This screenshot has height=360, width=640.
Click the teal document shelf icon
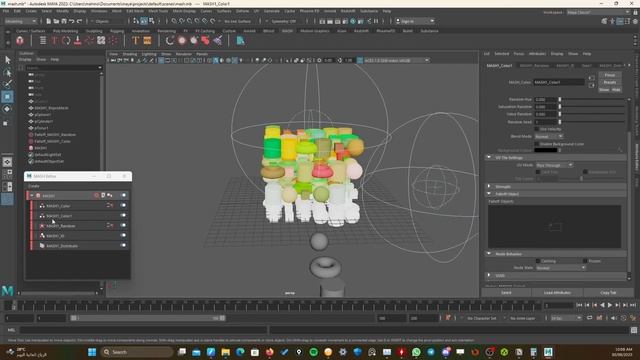(x=241, y=40)
